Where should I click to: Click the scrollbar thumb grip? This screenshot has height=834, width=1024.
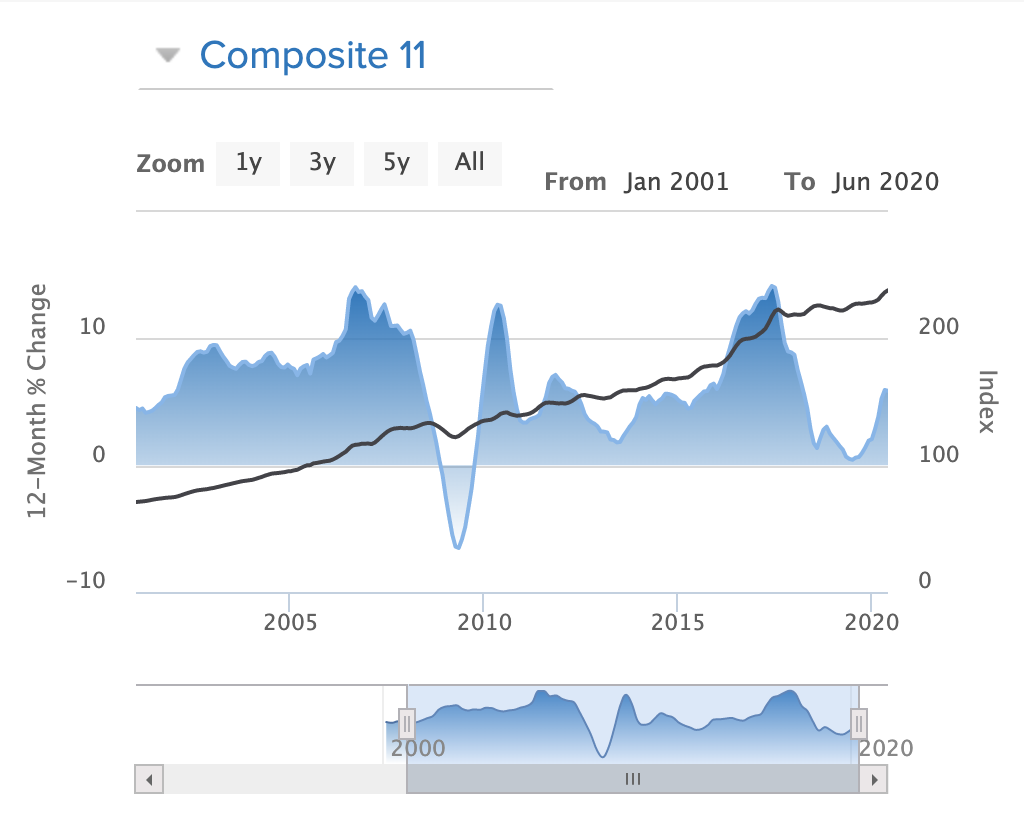632,779
